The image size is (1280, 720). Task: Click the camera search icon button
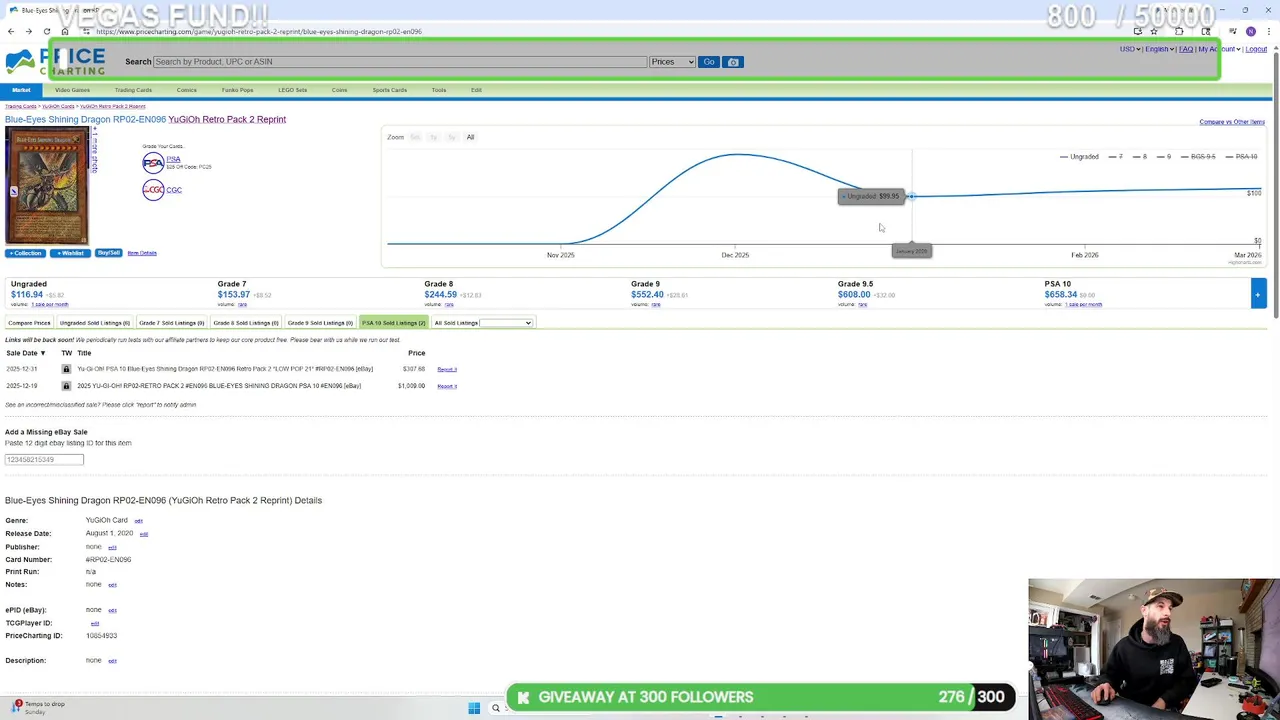click(733, 62)
